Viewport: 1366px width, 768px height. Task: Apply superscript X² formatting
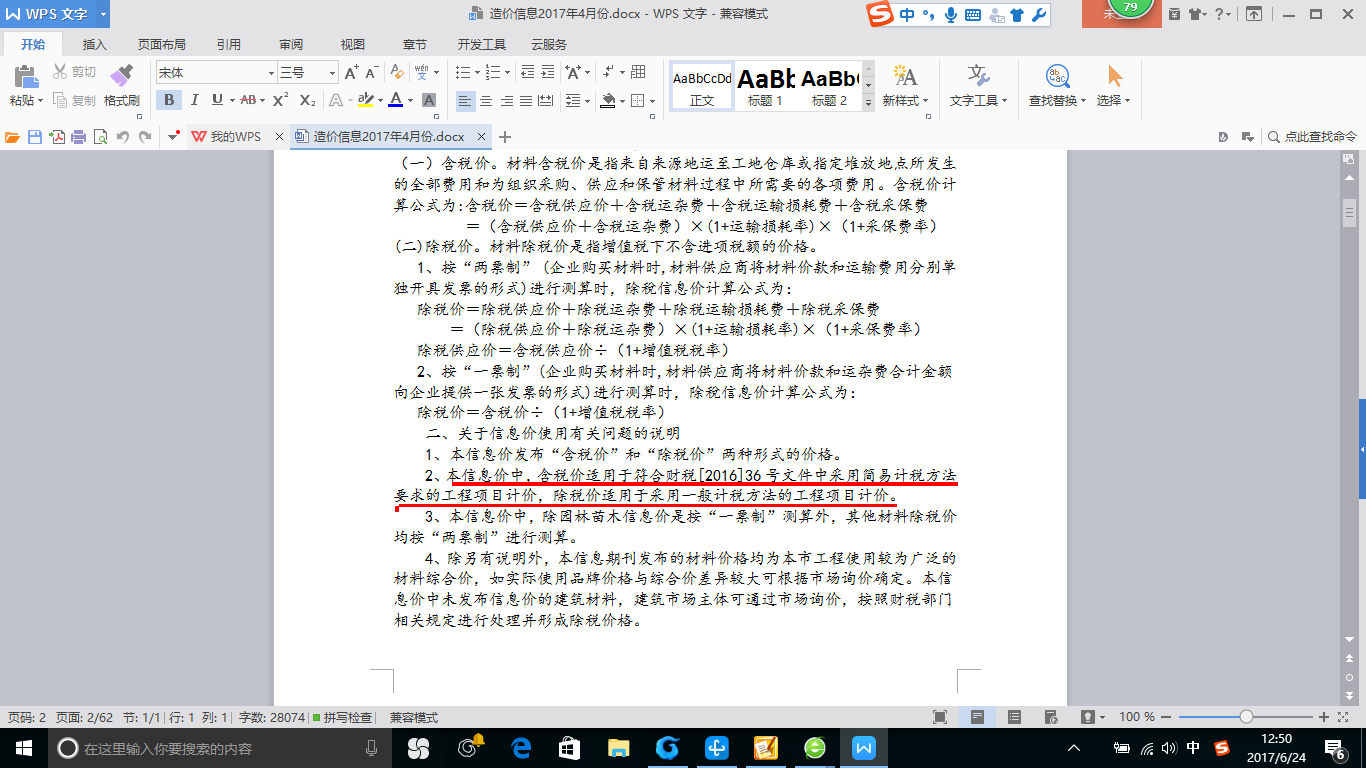(281, 100)
